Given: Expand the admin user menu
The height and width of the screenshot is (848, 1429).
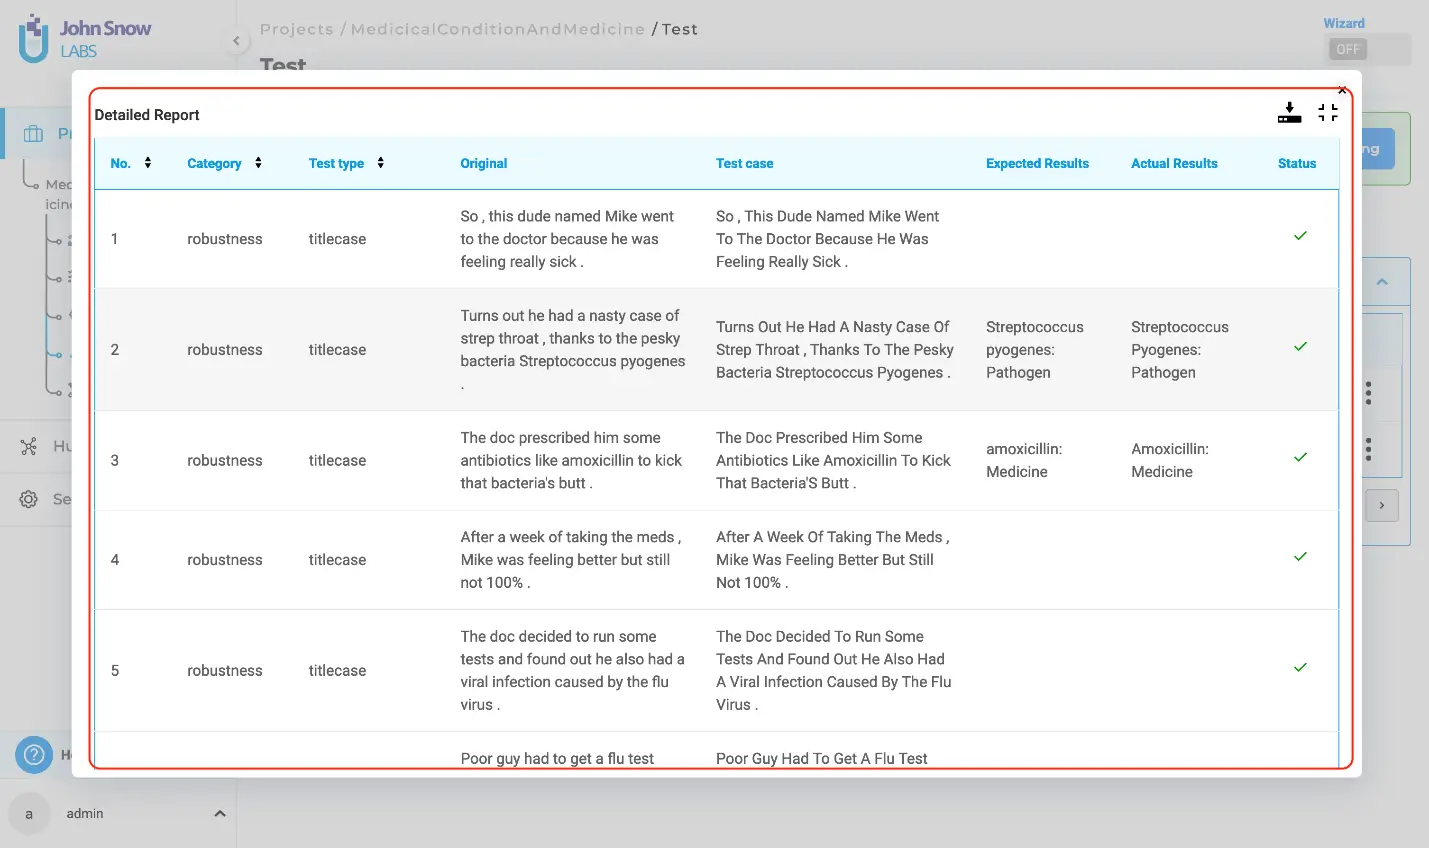Looking at the screenshot, I should [219, 814].
